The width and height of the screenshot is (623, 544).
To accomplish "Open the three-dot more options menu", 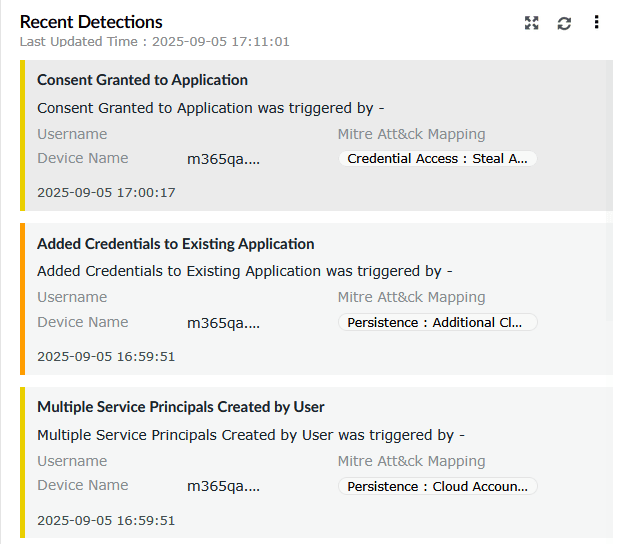I will click(x=597, y=23).
